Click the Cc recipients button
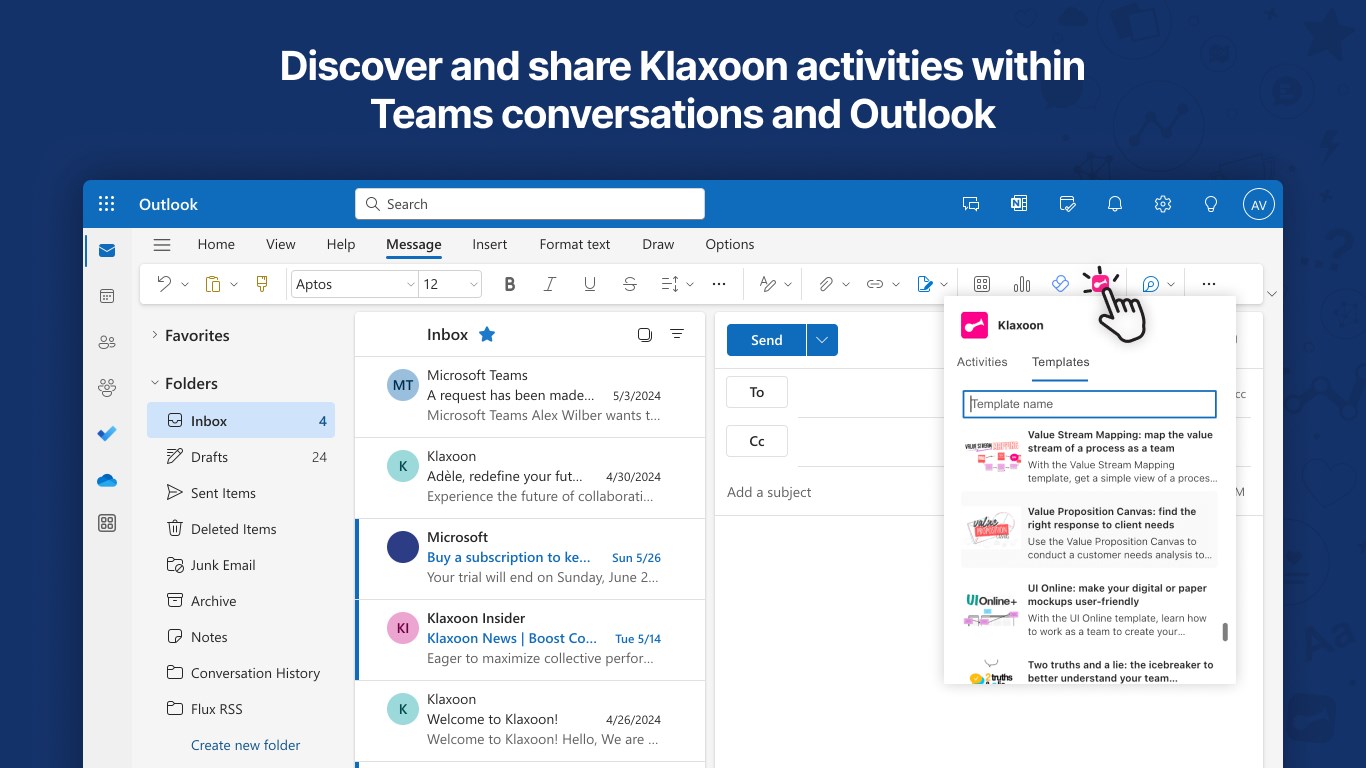The height and width of the screenshot is (768, 1366). [757, 441]
